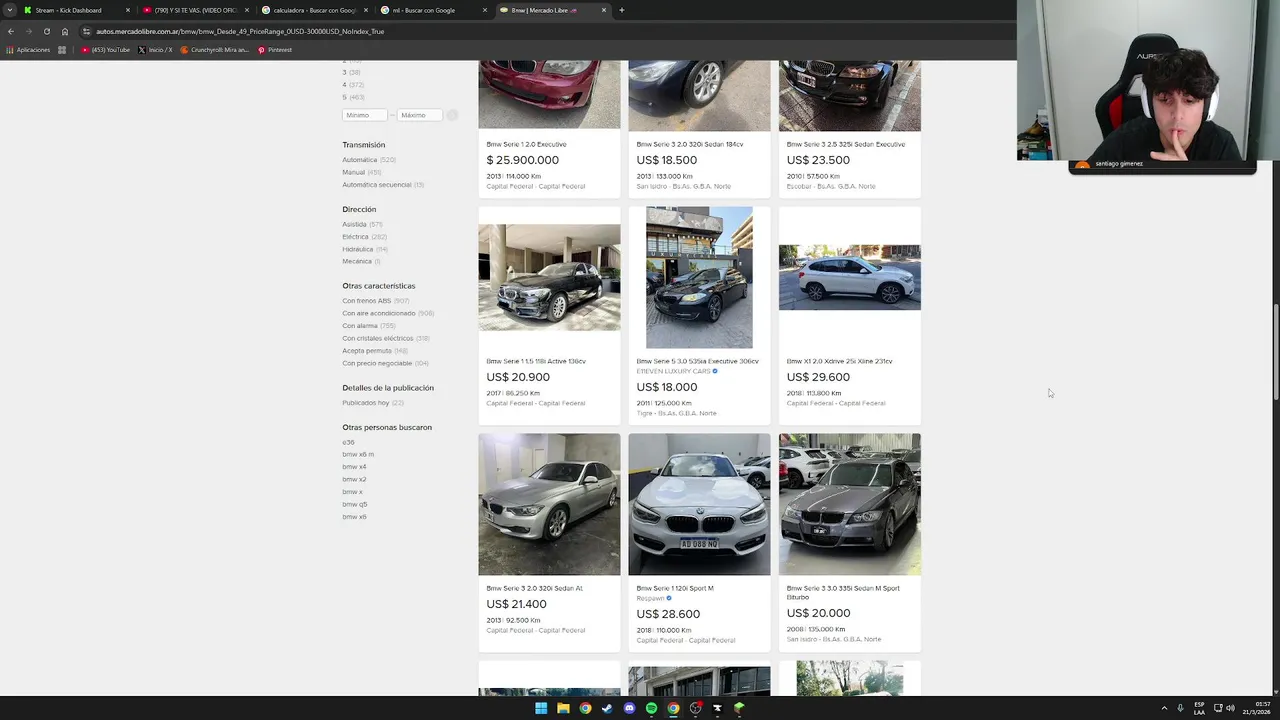Image resolution: width=1280 pixels, height=720 pixels.
Task: Switch to the Stream - Kick Dashboard tab
Action: click(75, 10)
